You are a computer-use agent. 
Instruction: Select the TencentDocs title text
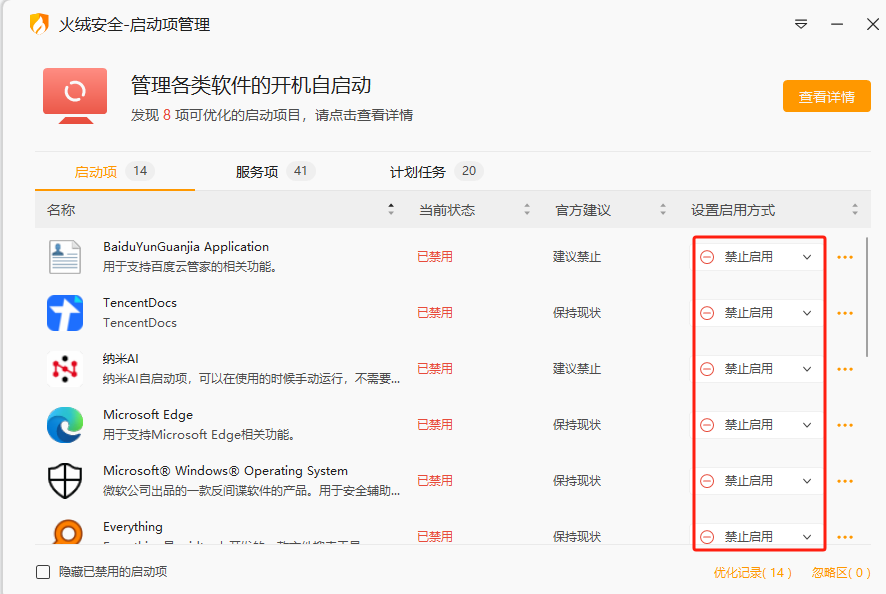(x=140, y=303)
